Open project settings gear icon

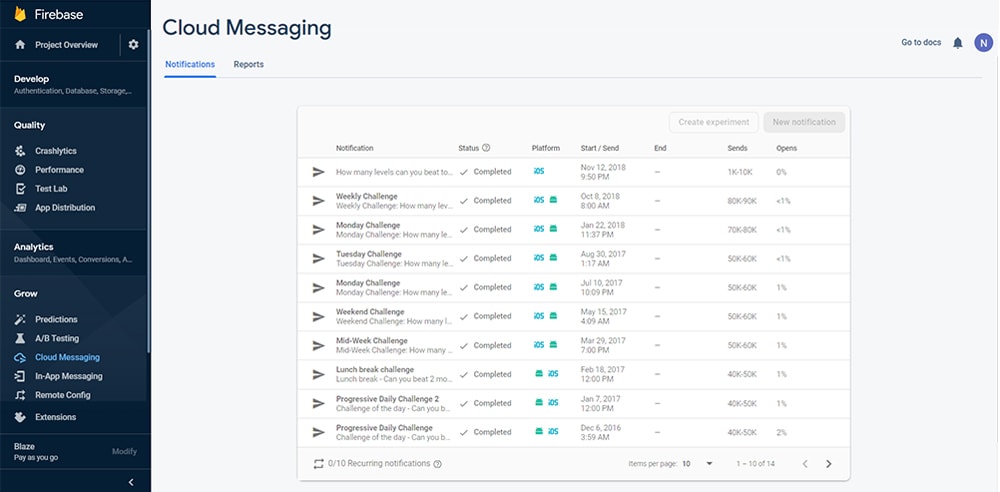click(x=133, y=45)
